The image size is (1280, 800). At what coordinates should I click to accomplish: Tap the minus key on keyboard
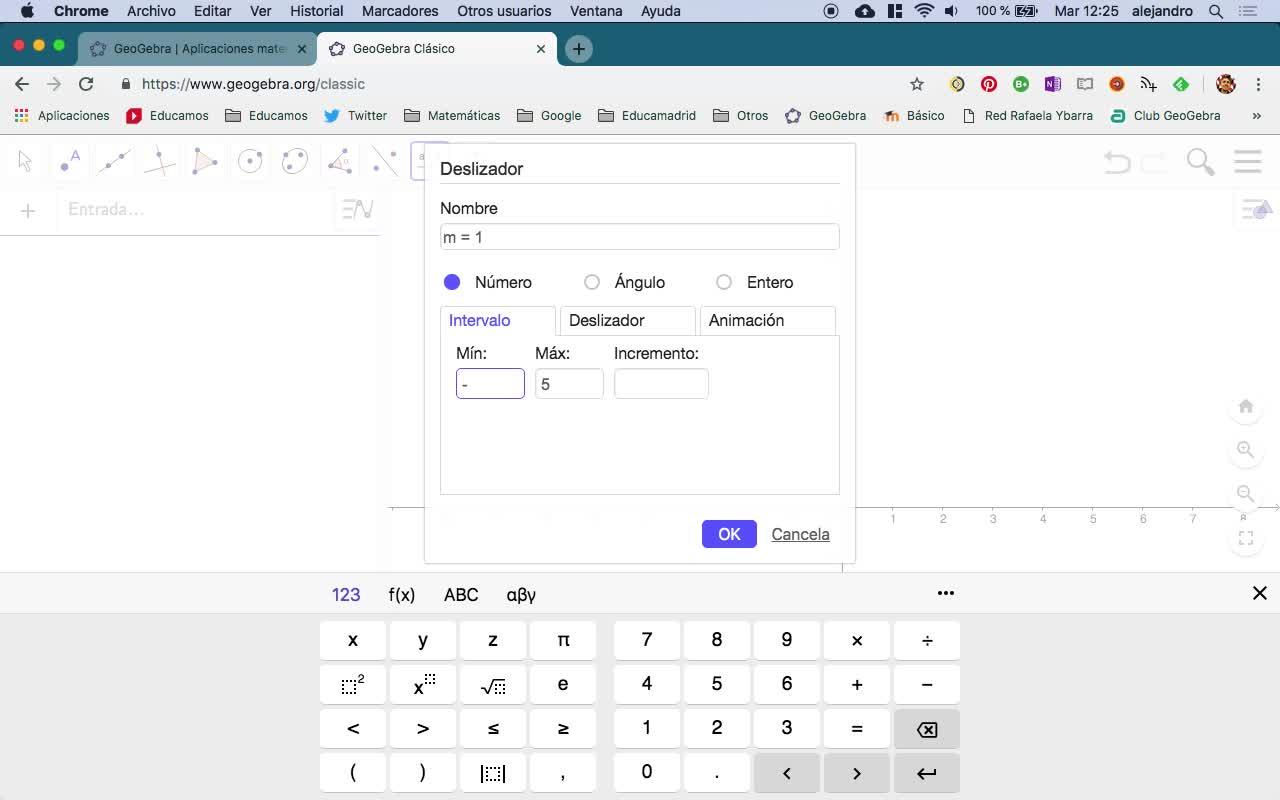(927, 685)
